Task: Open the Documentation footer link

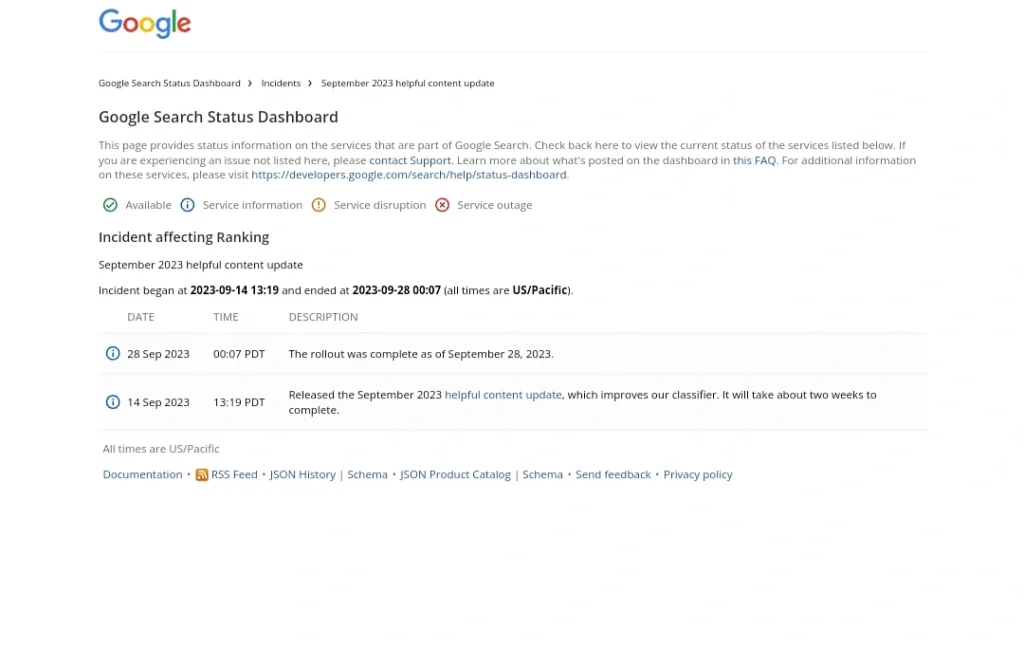Action: click(142, 474)
